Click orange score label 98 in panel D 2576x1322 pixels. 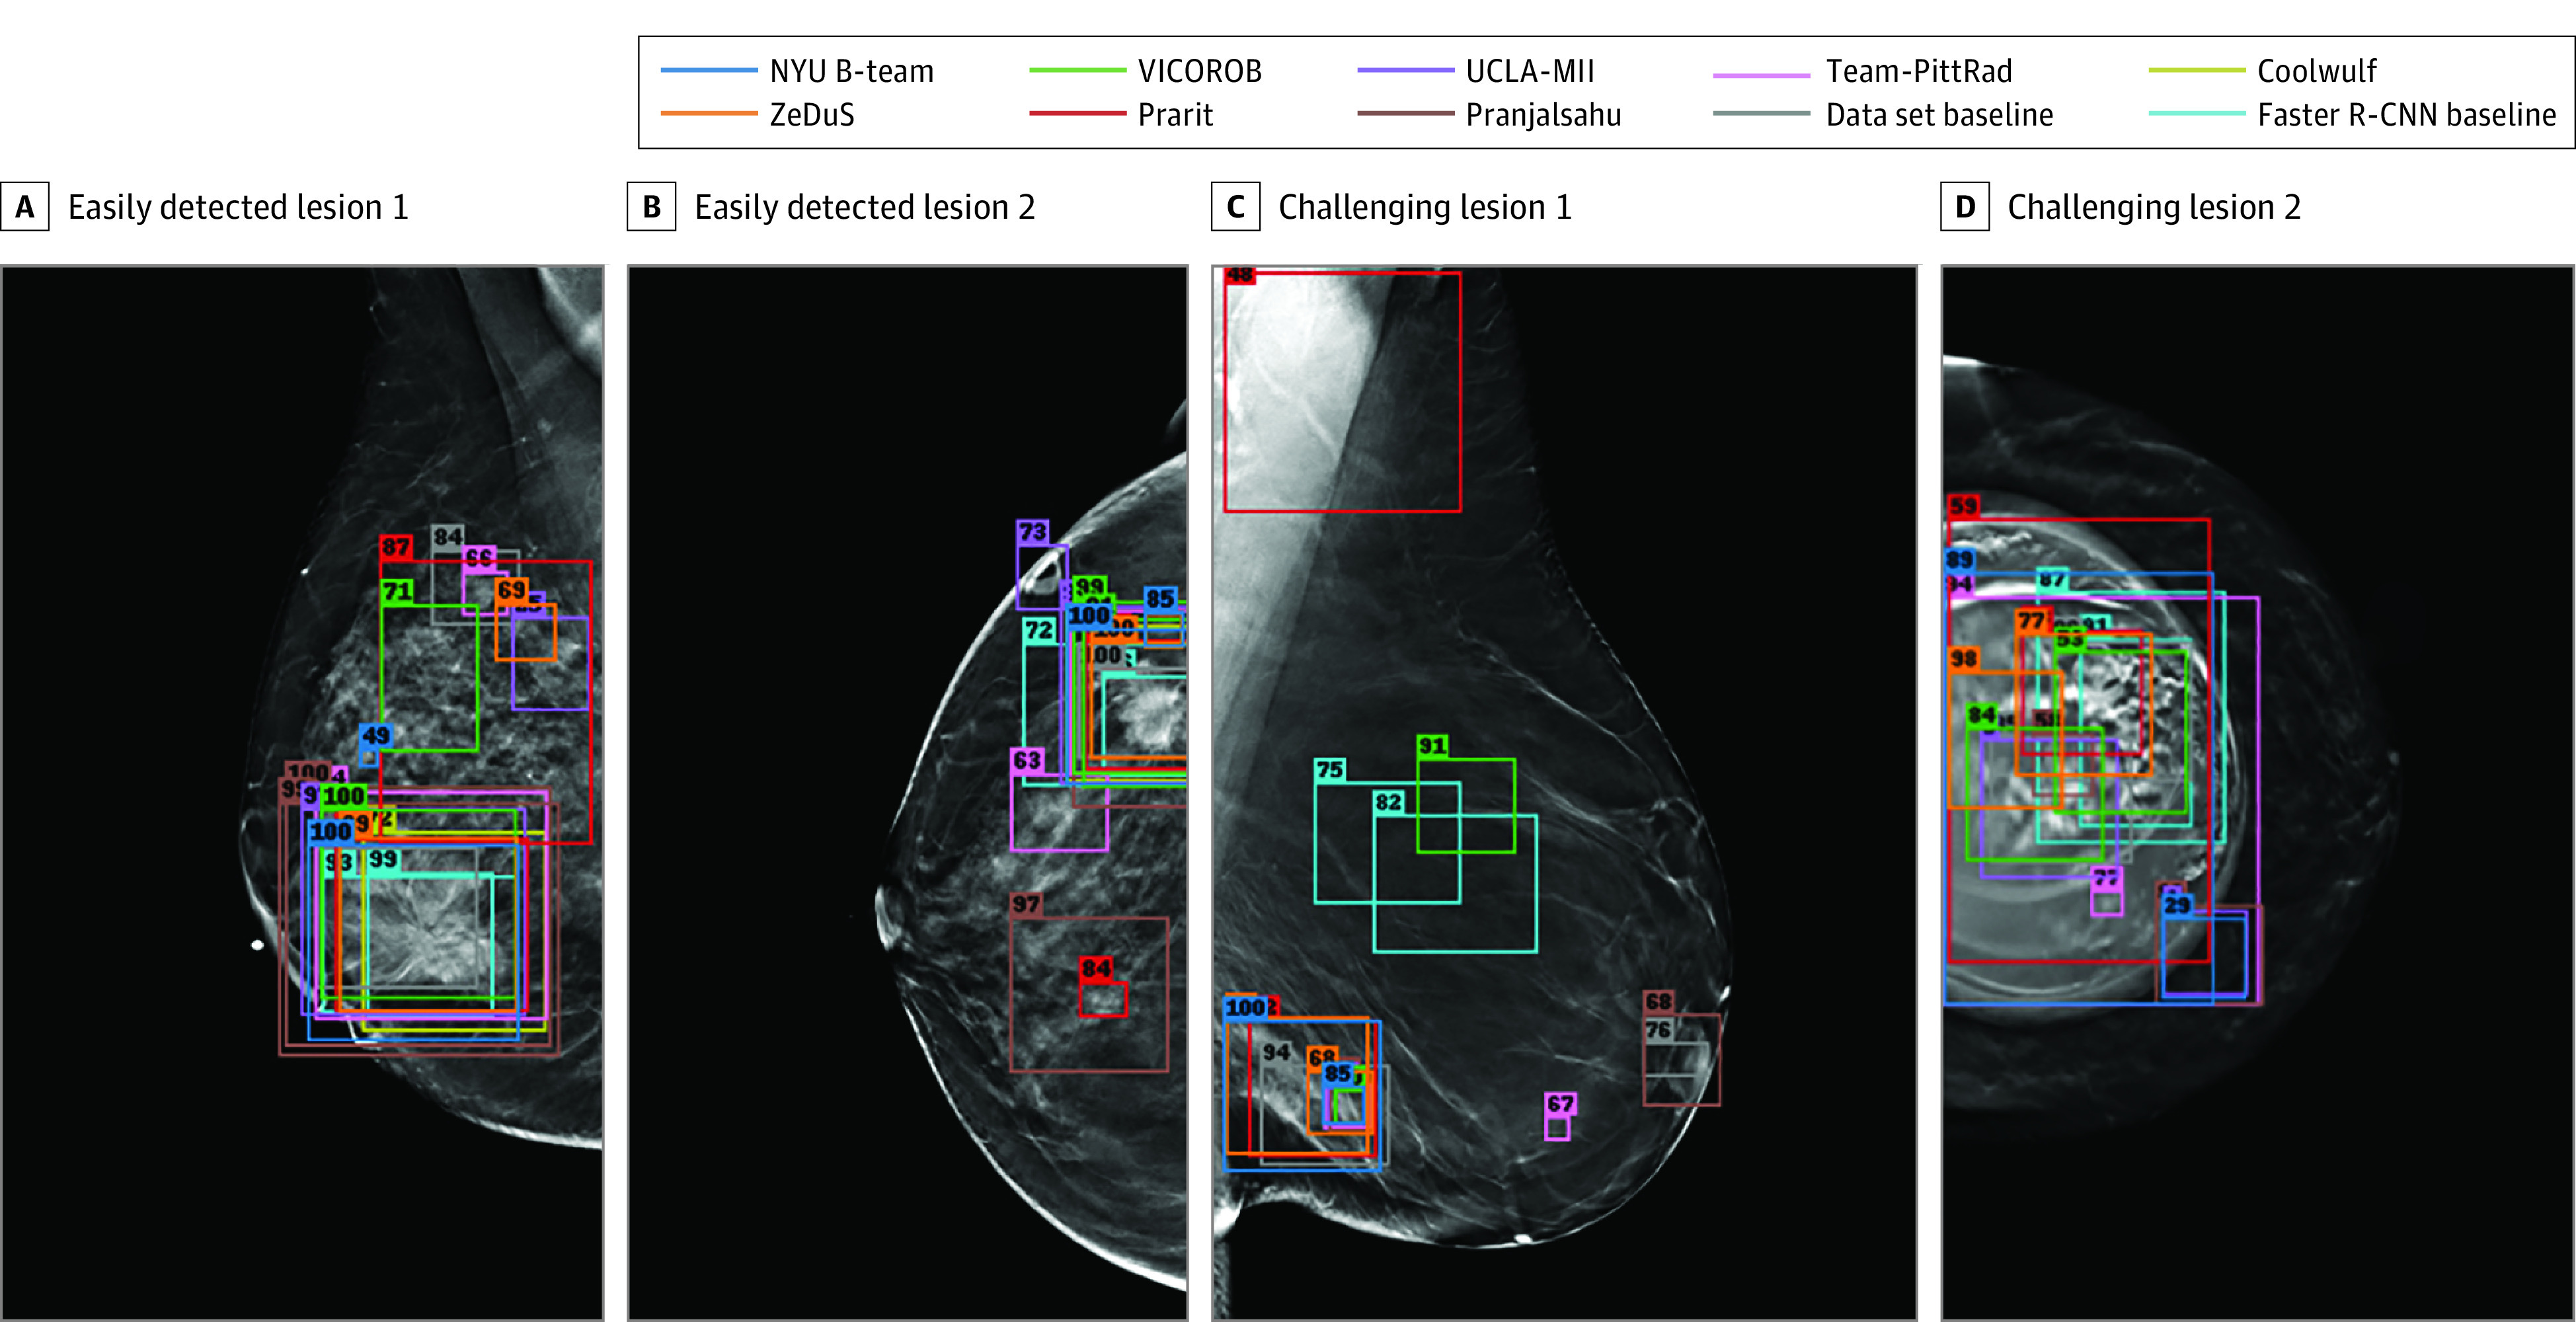click(1964, 659)
